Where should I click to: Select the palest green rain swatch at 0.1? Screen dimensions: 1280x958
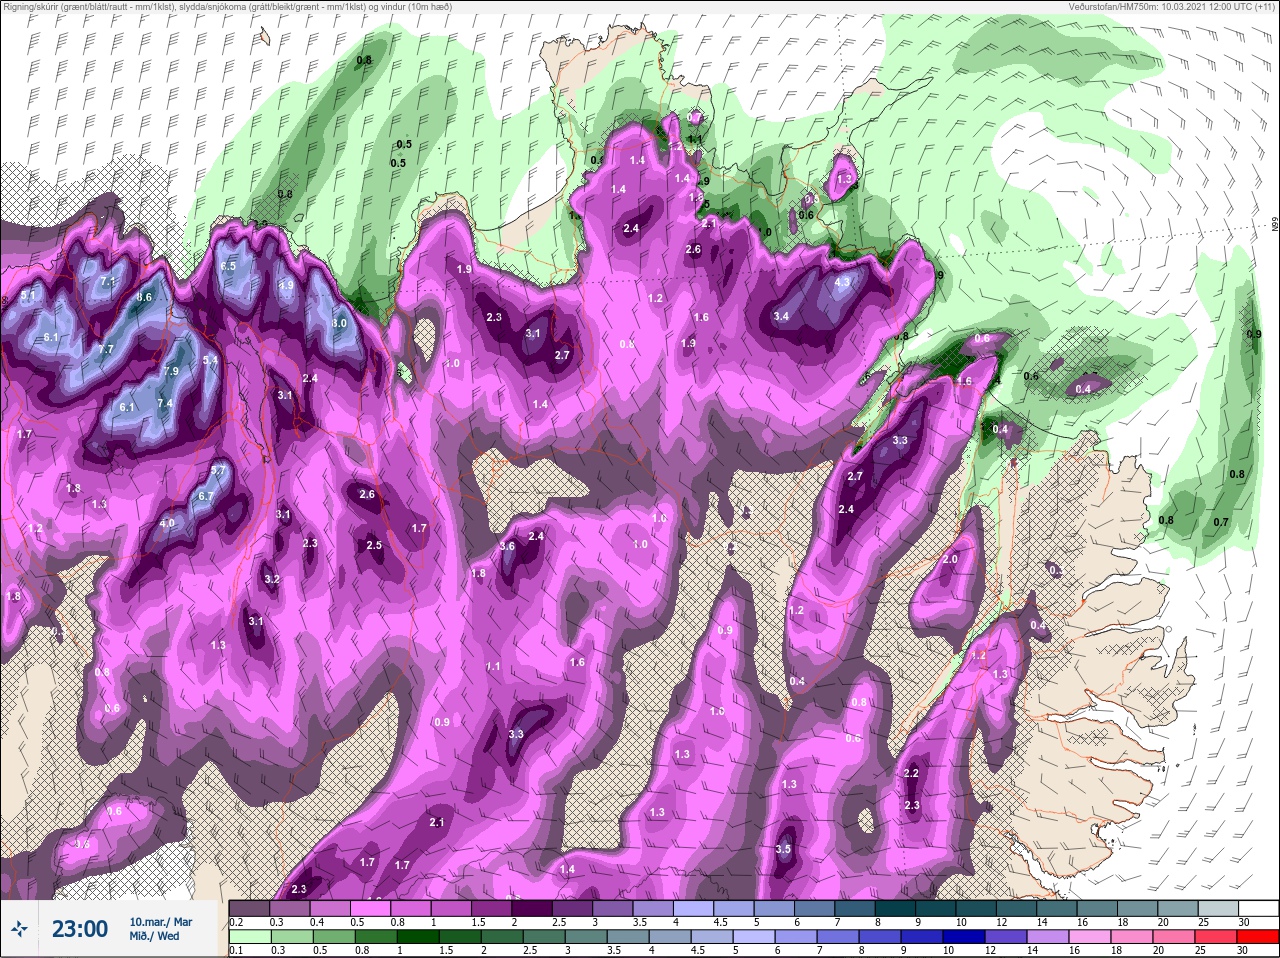(250, 937)
